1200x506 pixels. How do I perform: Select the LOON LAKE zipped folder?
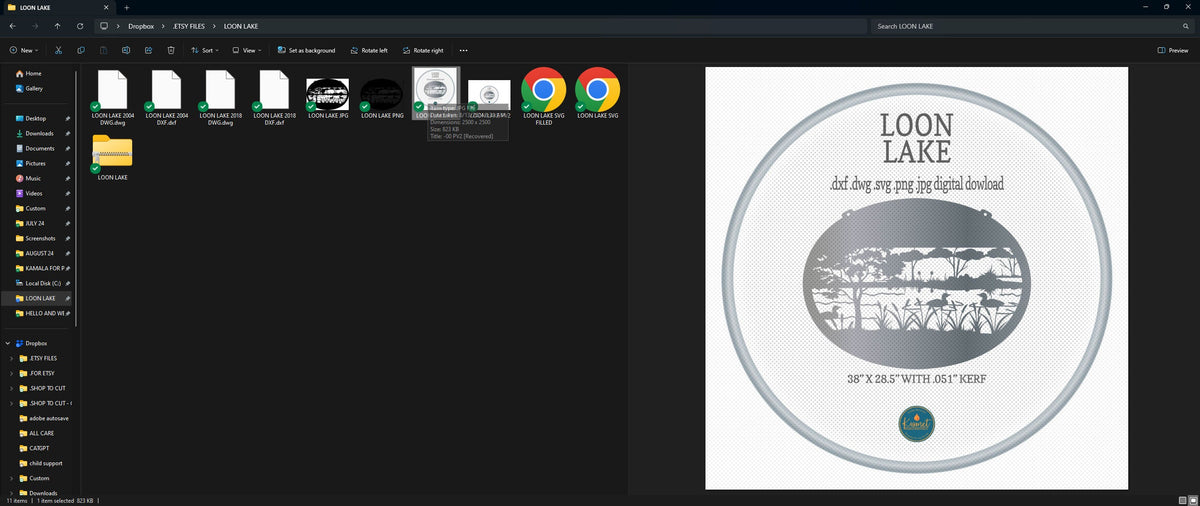tap(112, 158)
